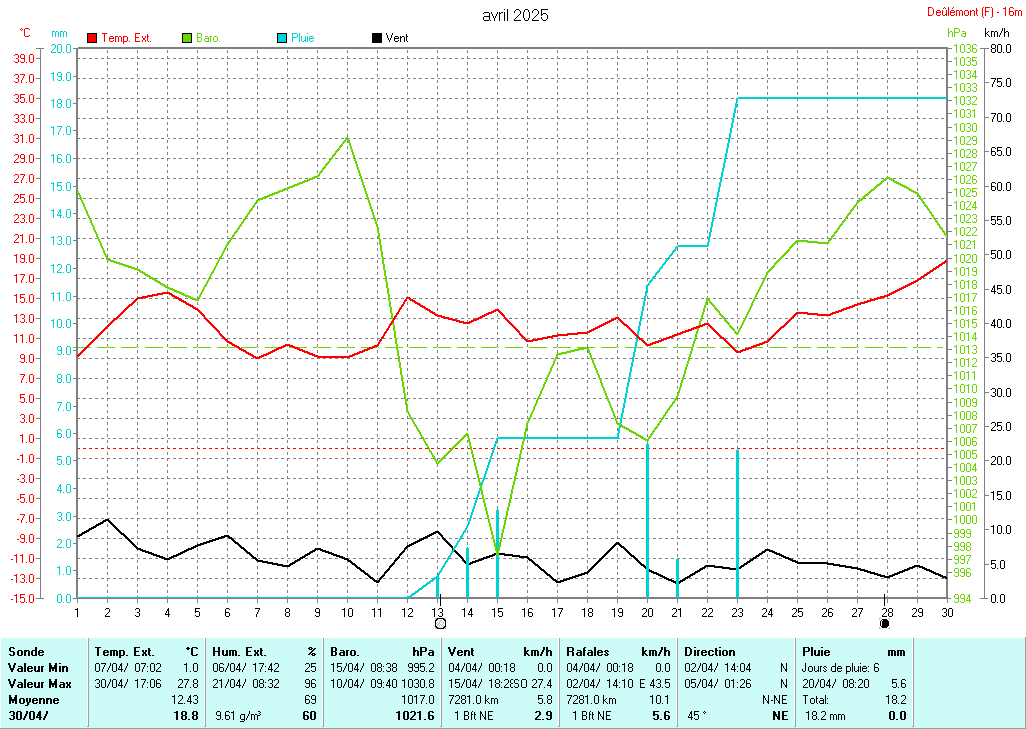Click the cyan rain bar at day 23
1026x729 pixels.
[737, 523]
